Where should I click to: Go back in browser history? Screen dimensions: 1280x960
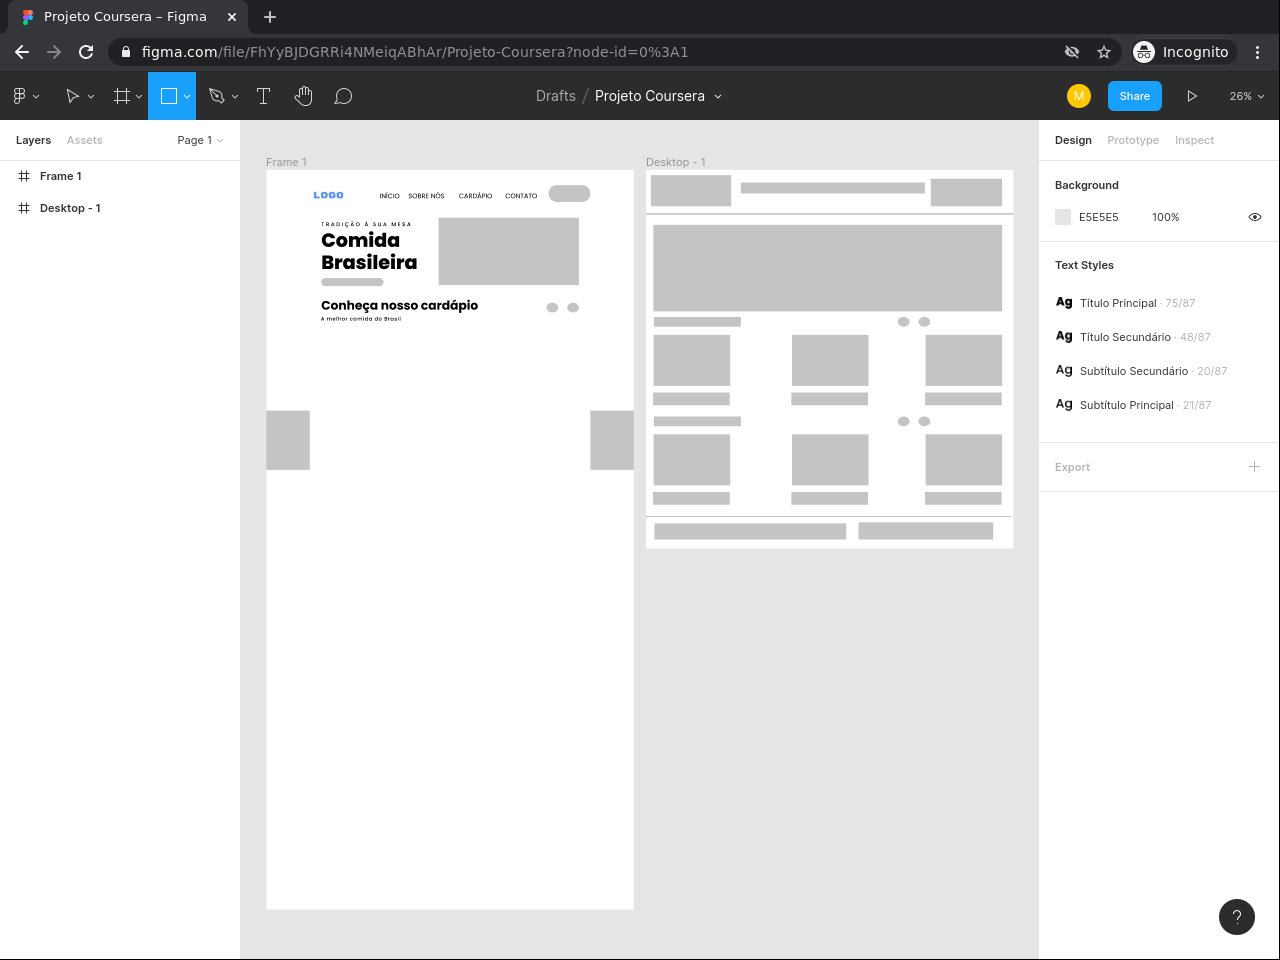coord(22,52)
